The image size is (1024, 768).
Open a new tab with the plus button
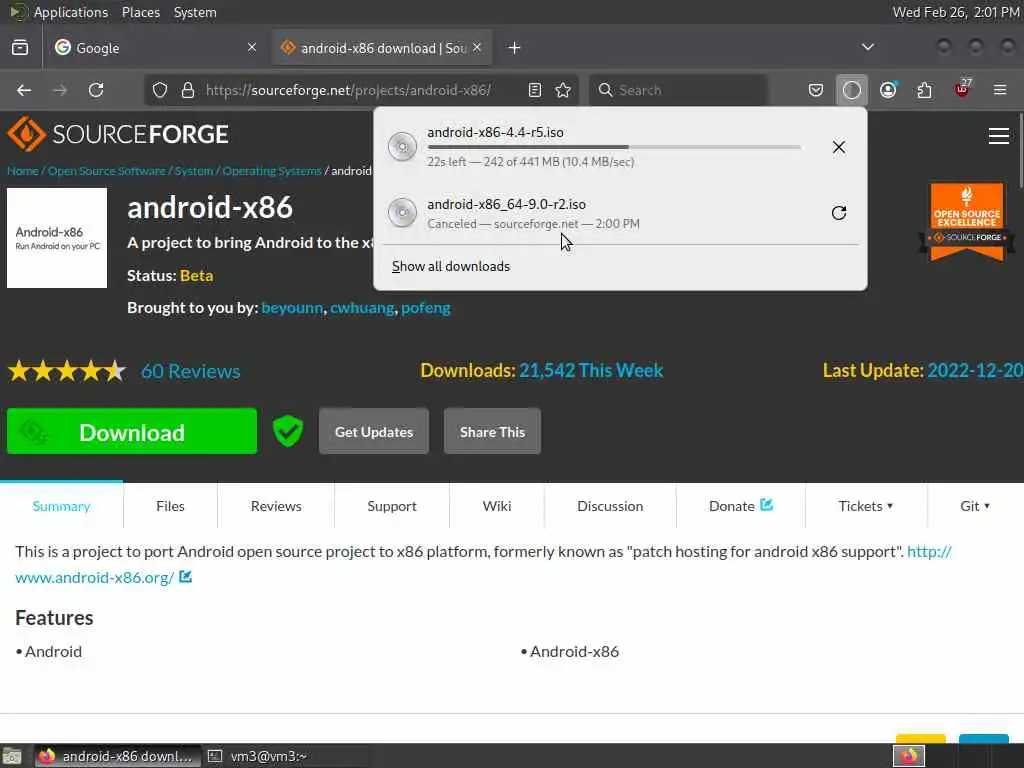tap(515, 48)
